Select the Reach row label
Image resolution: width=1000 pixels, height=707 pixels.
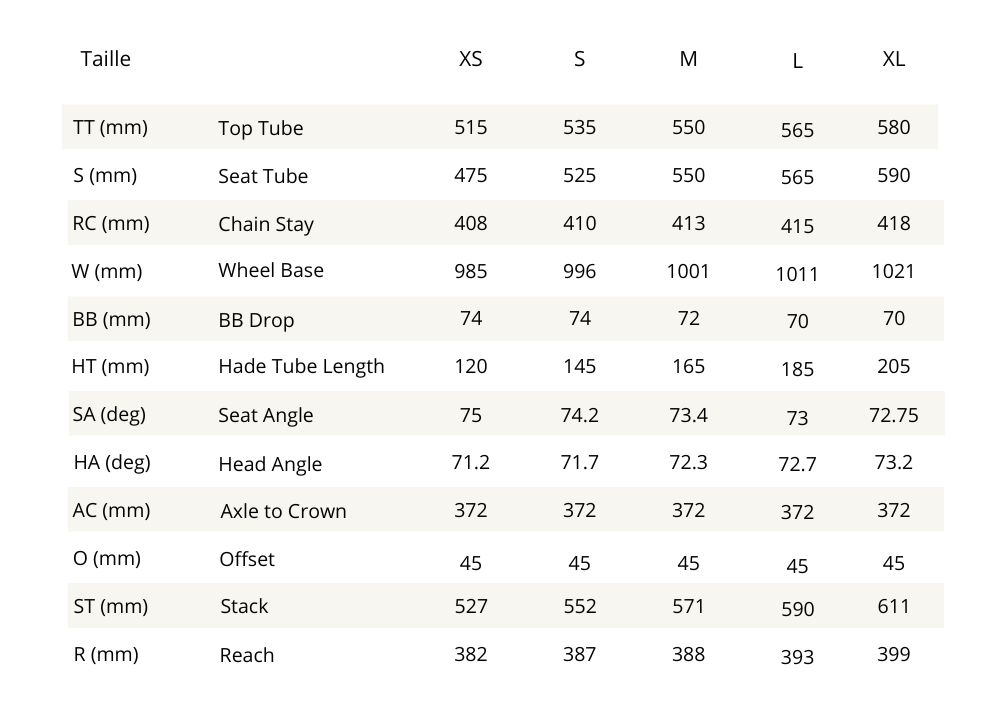tap(246, 655)
